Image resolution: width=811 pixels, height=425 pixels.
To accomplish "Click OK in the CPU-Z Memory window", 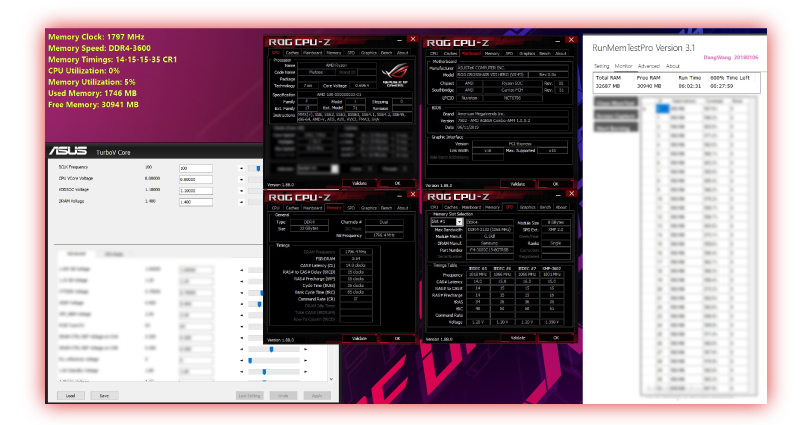I will 397,338.
